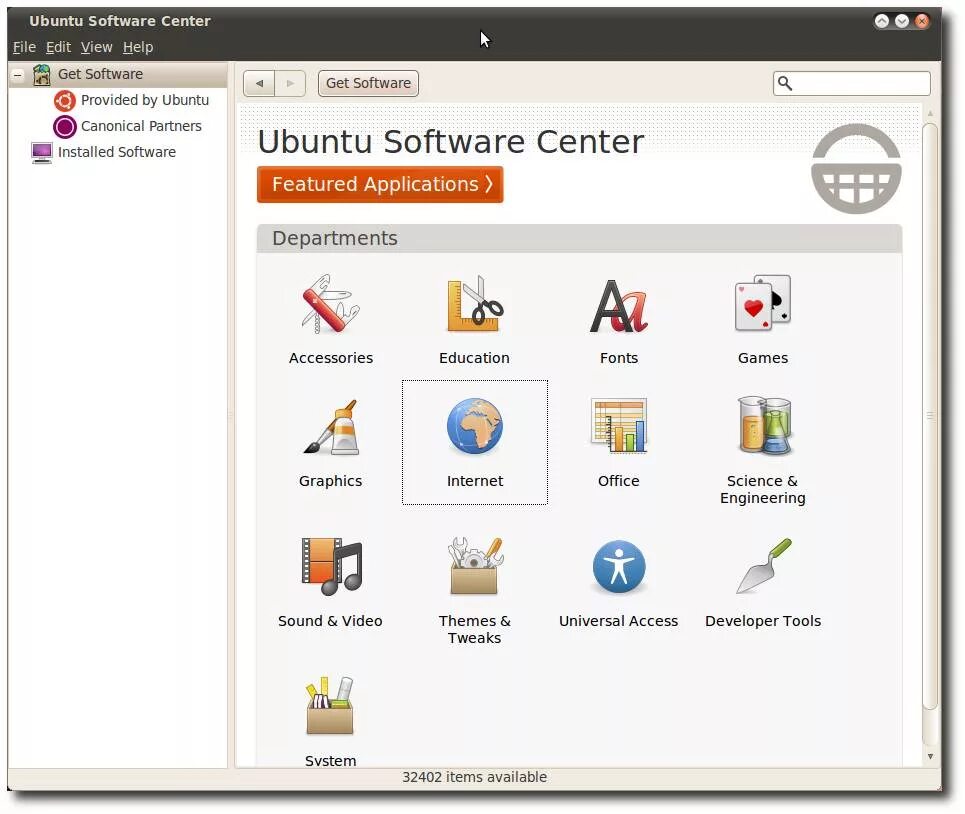The image size is (965, 814).
Task: Open the Science & Engineering beakers icon
Action: coord(764,425)
